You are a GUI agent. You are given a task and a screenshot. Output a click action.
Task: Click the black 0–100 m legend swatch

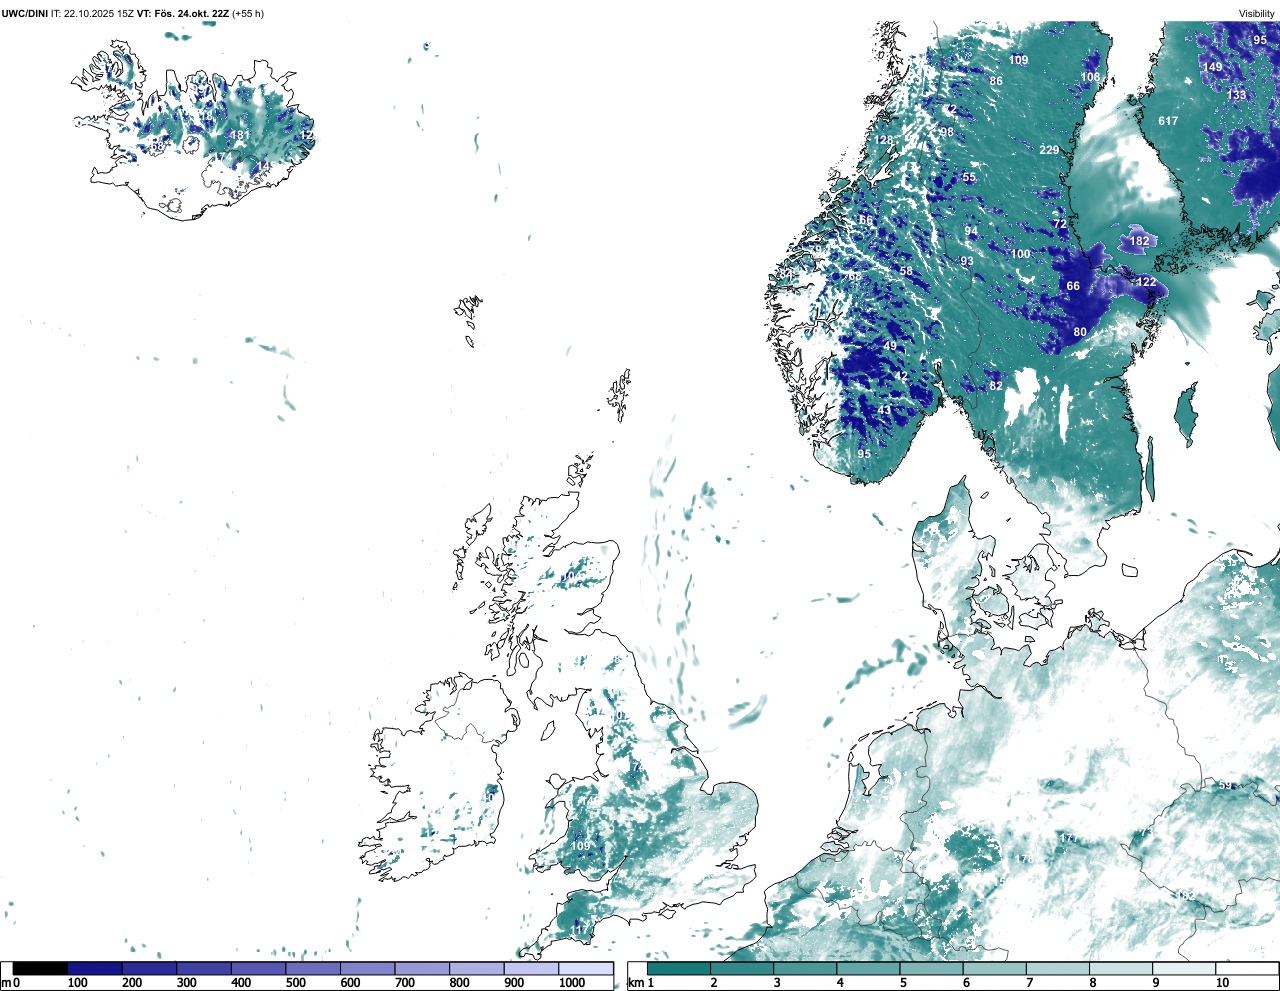(40, 969)
